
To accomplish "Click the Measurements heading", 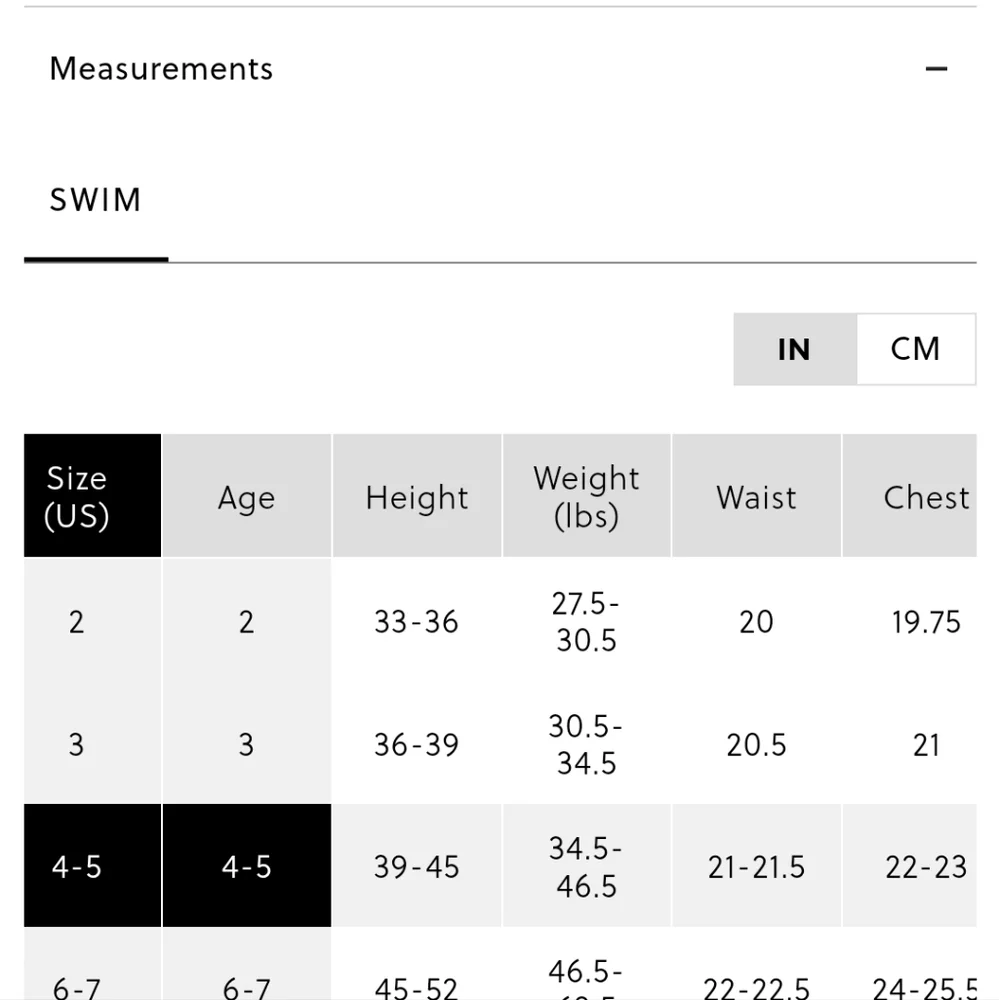I will 161,69.
